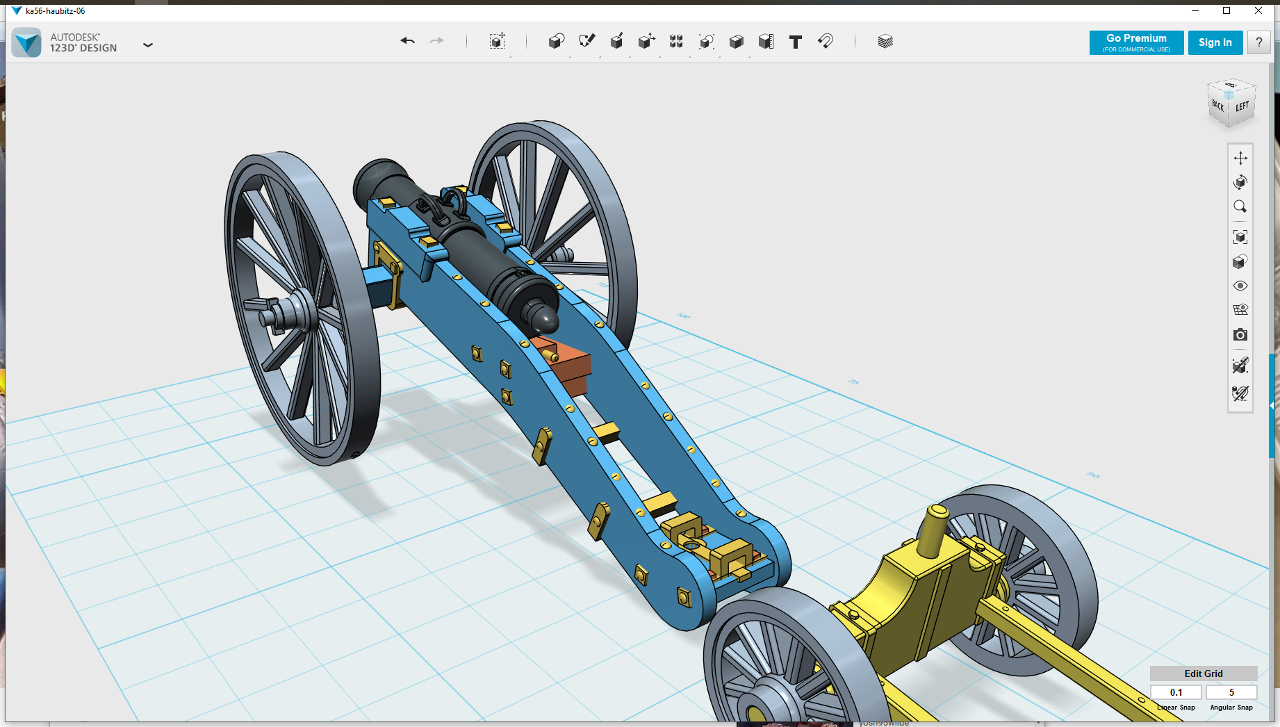Image resolution: width=1280 pixels, height=727 pixels.
Task: Toggle the solids snap icon in the navigation bar
Action: (x=1240, y=365)
